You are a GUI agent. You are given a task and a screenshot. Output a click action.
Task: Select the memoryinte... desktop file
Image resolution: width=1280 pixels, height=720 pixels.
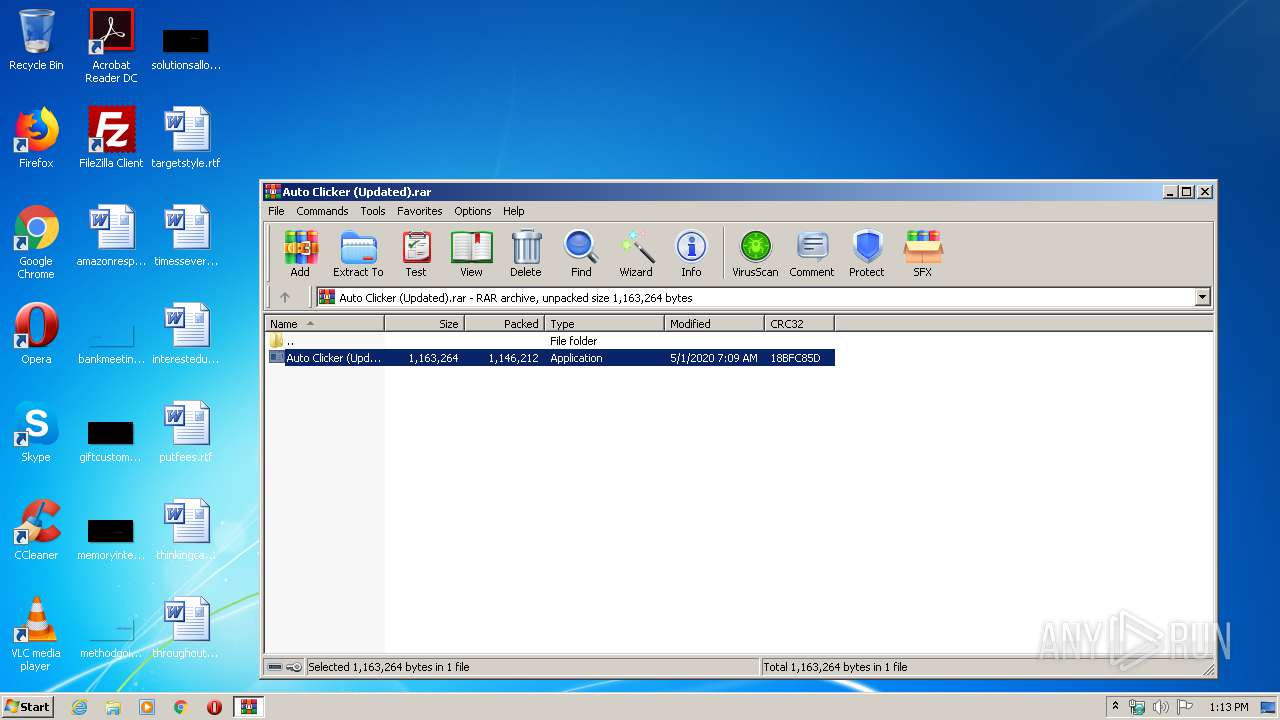tap(111, 539)
